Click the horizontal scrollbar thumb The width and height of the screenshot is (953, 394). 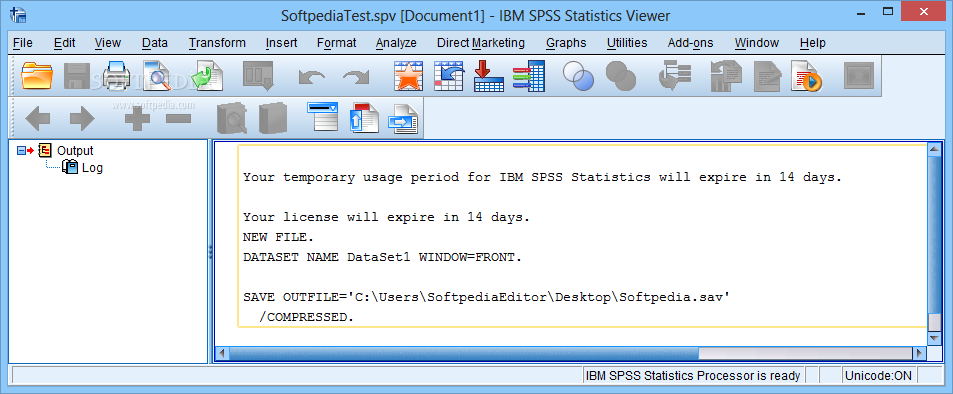464,353
